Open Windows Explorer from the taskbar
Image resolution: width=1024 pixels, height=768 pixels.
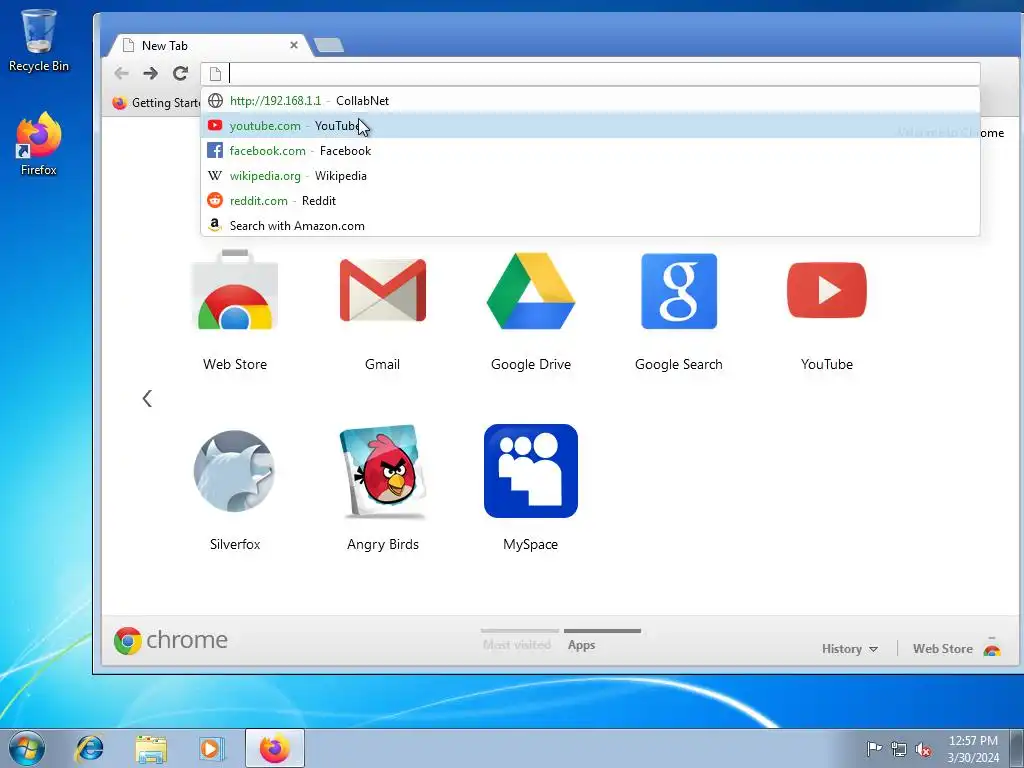pyautogui.click(x=150, y=748)
